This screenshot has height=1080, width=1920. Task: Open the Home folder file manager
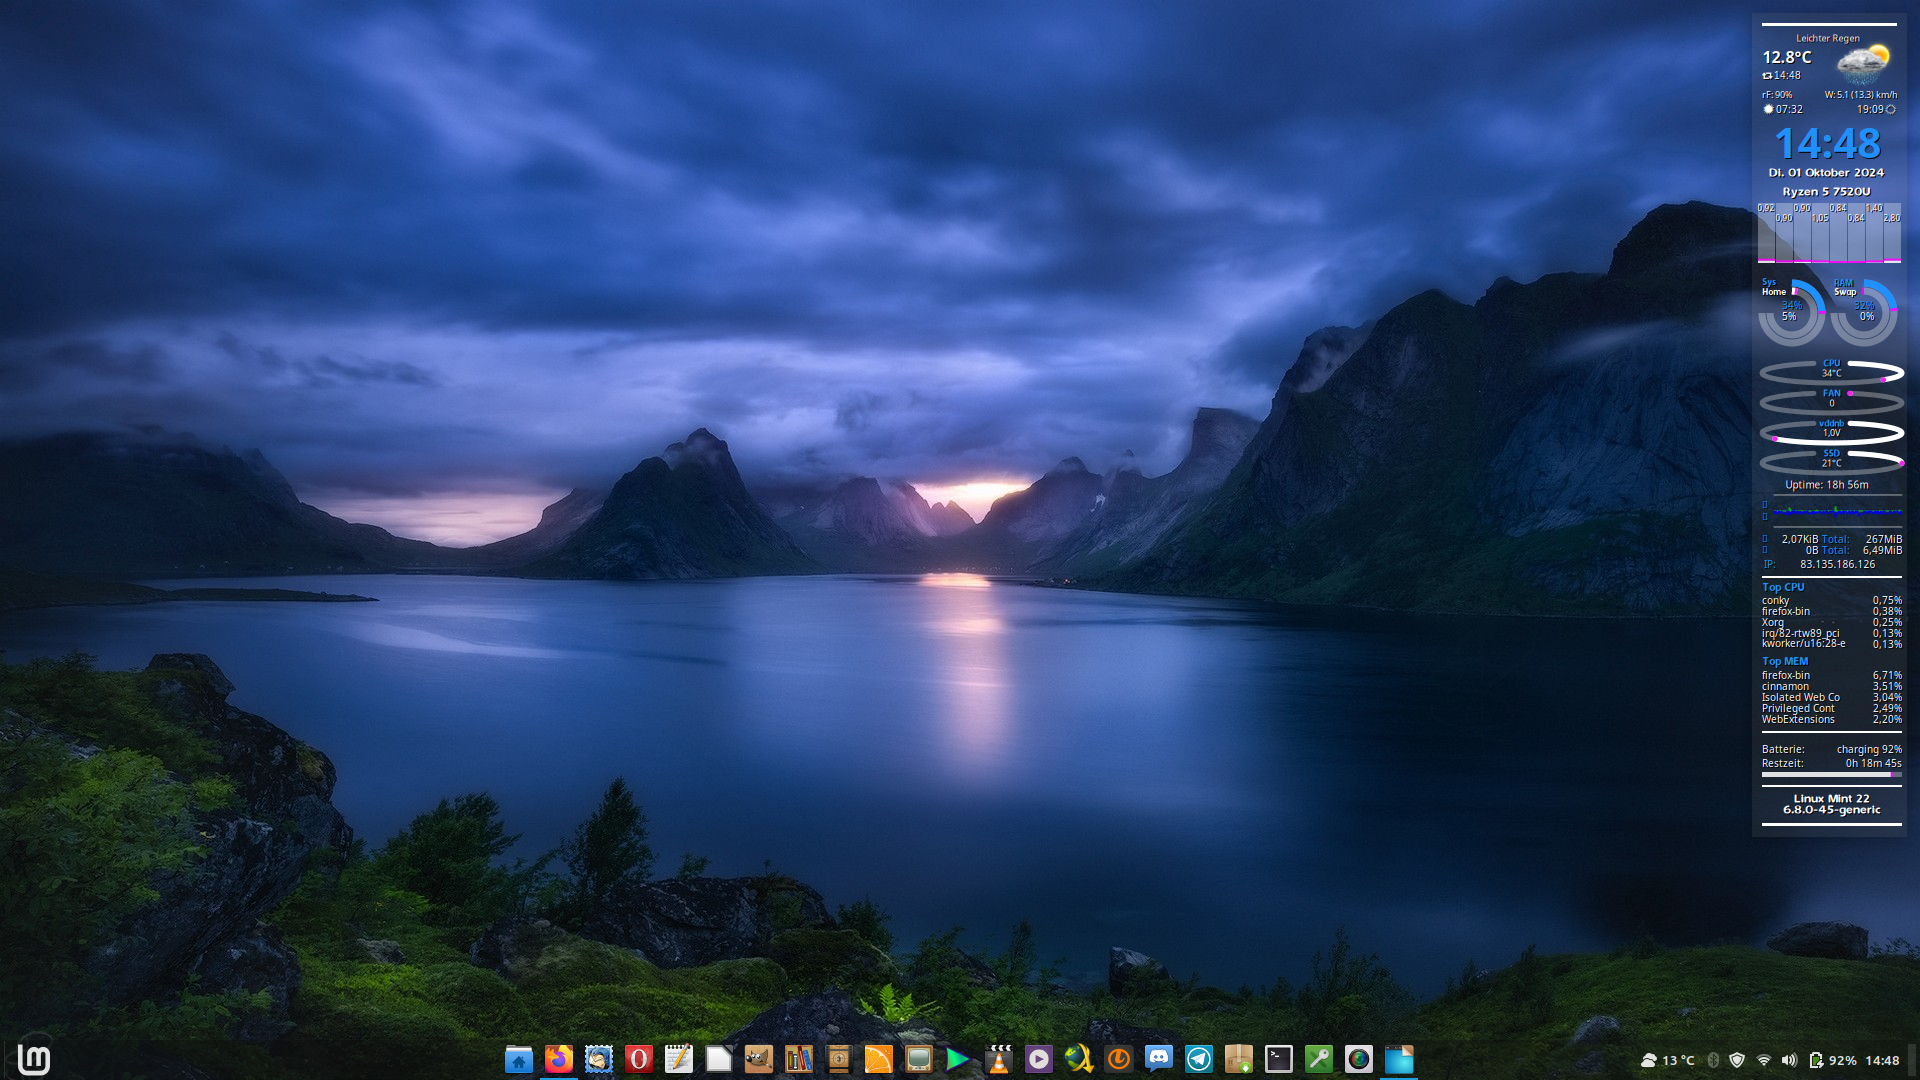coord(518,1059)
